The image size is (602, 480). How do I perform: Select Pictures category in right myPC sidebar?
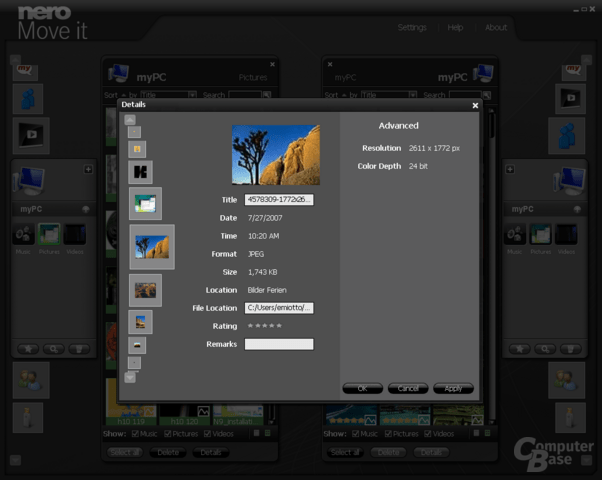(x=541, y=234)
